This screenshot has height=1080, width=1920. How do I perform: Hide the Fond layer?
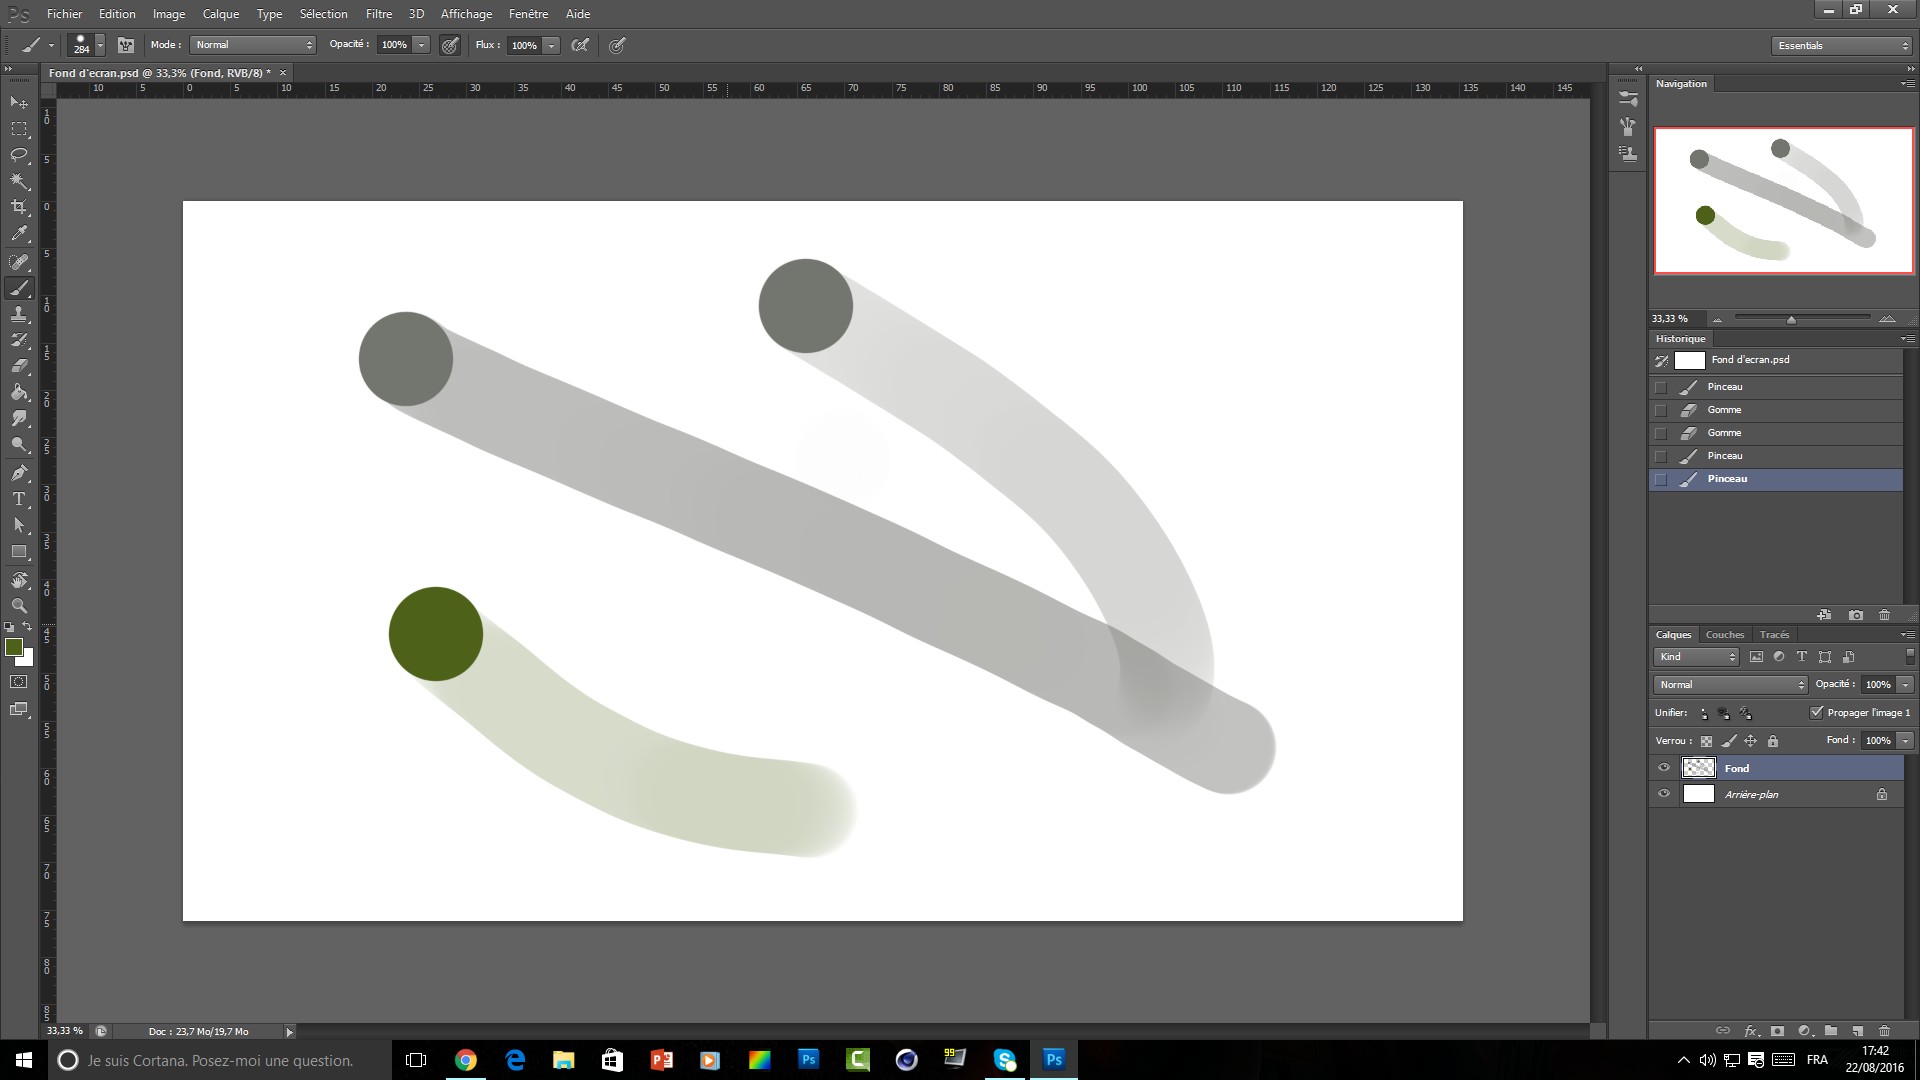pos(1664,768)
